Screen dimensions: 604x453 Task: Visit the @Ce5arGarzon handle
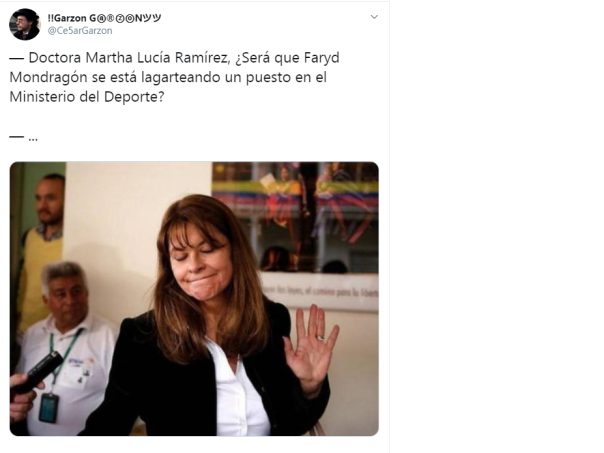click(x=80, y=31)
